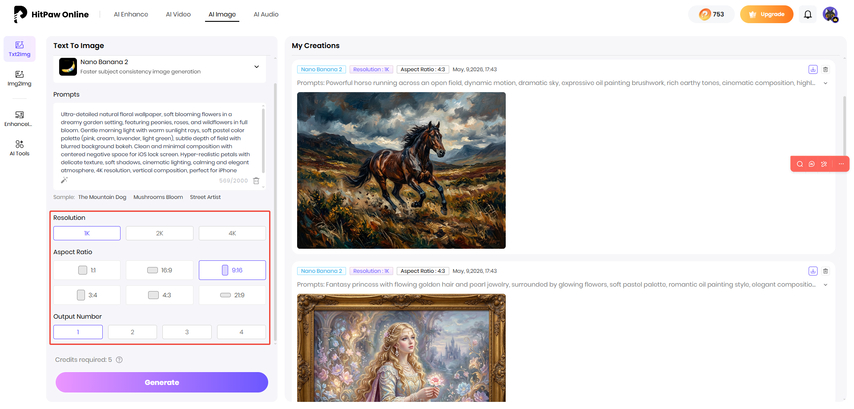
Task: Click the 569/2000 character counter
Action: click(x=234, y=181)
